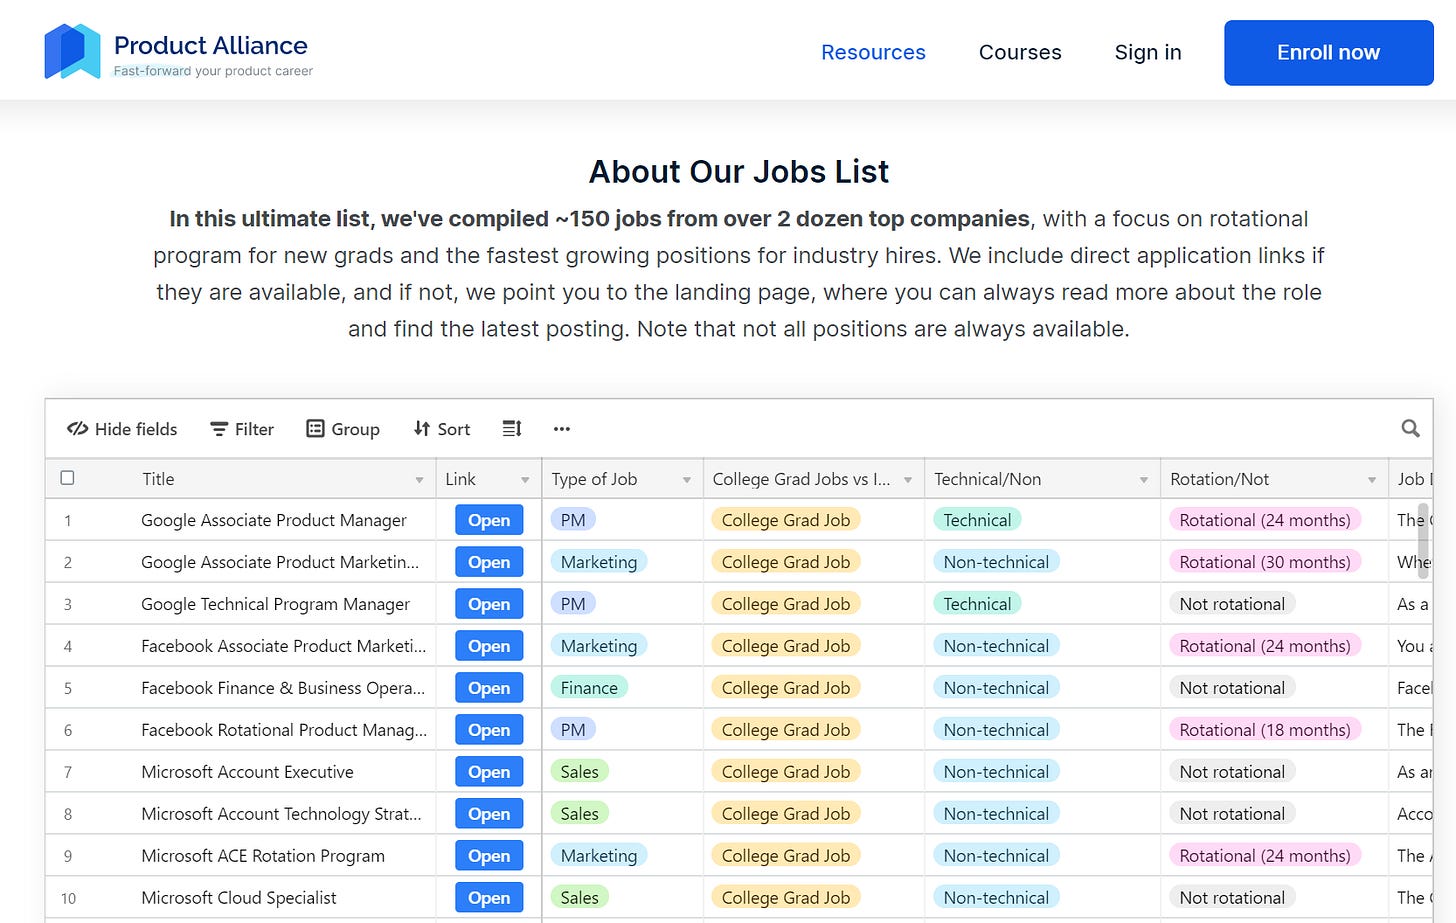Toggle the select-all checkbox in header
1456x923 pixels.
point(67,478)
